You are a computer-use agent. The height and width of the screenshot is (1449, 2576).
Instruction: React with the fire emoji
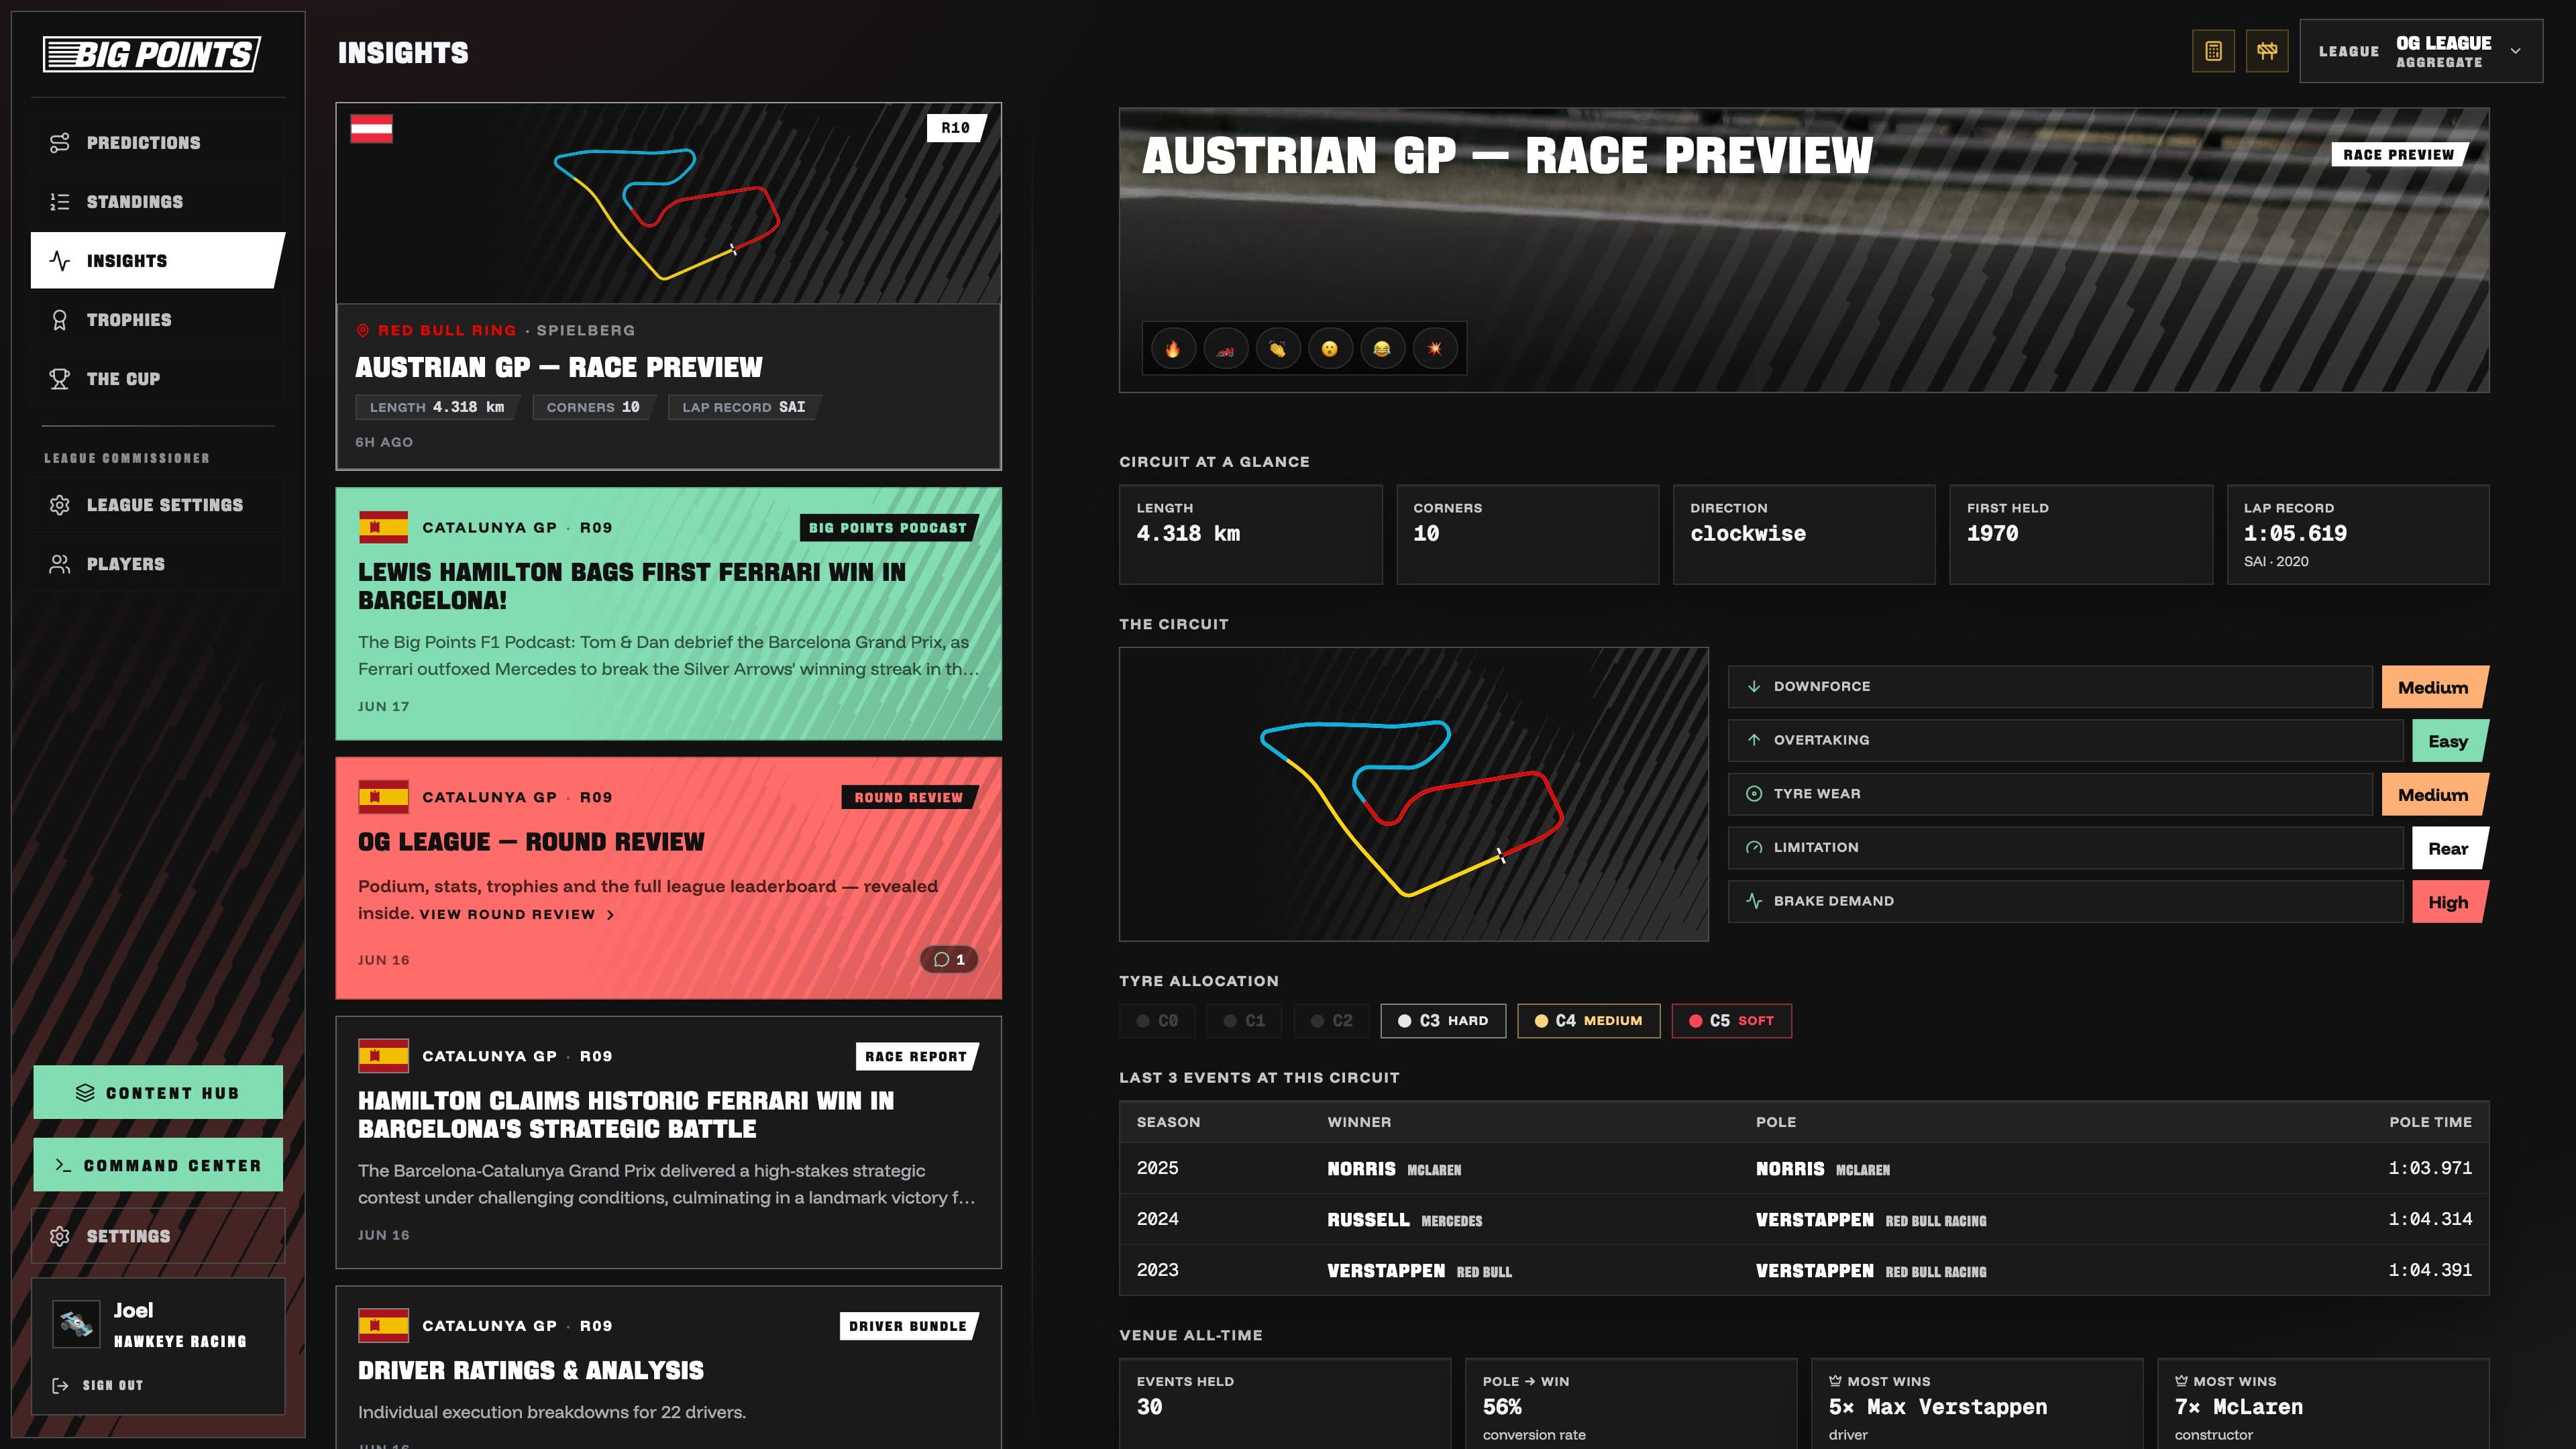click(1172, 349)
